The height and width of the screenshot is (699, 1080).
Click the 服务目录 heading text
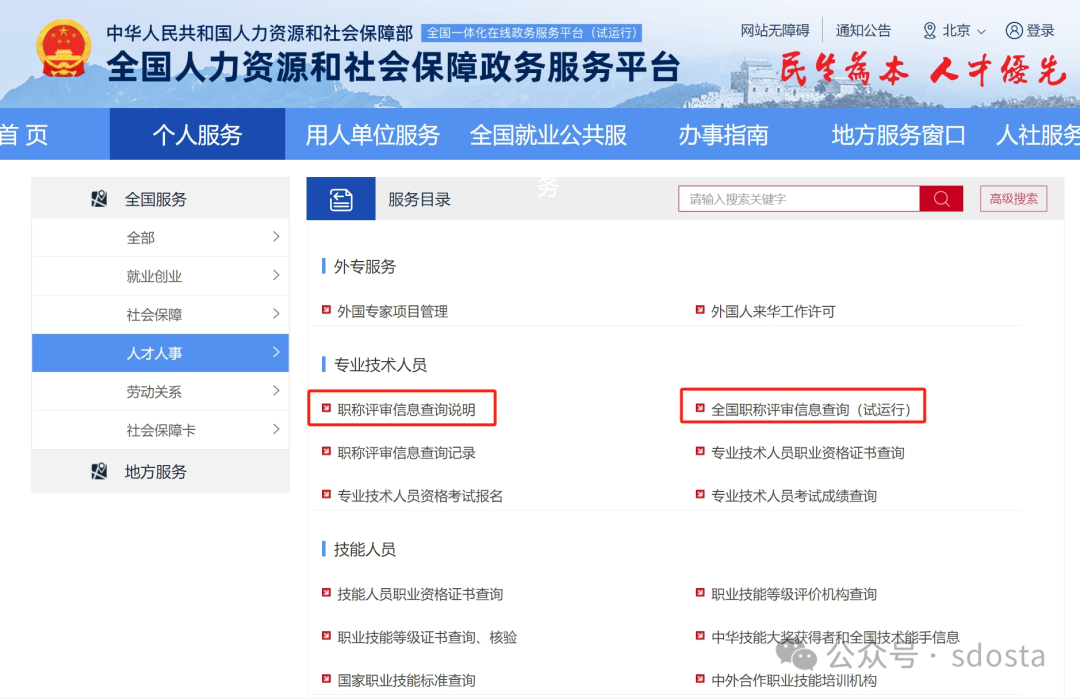click(x=419, y=200)
